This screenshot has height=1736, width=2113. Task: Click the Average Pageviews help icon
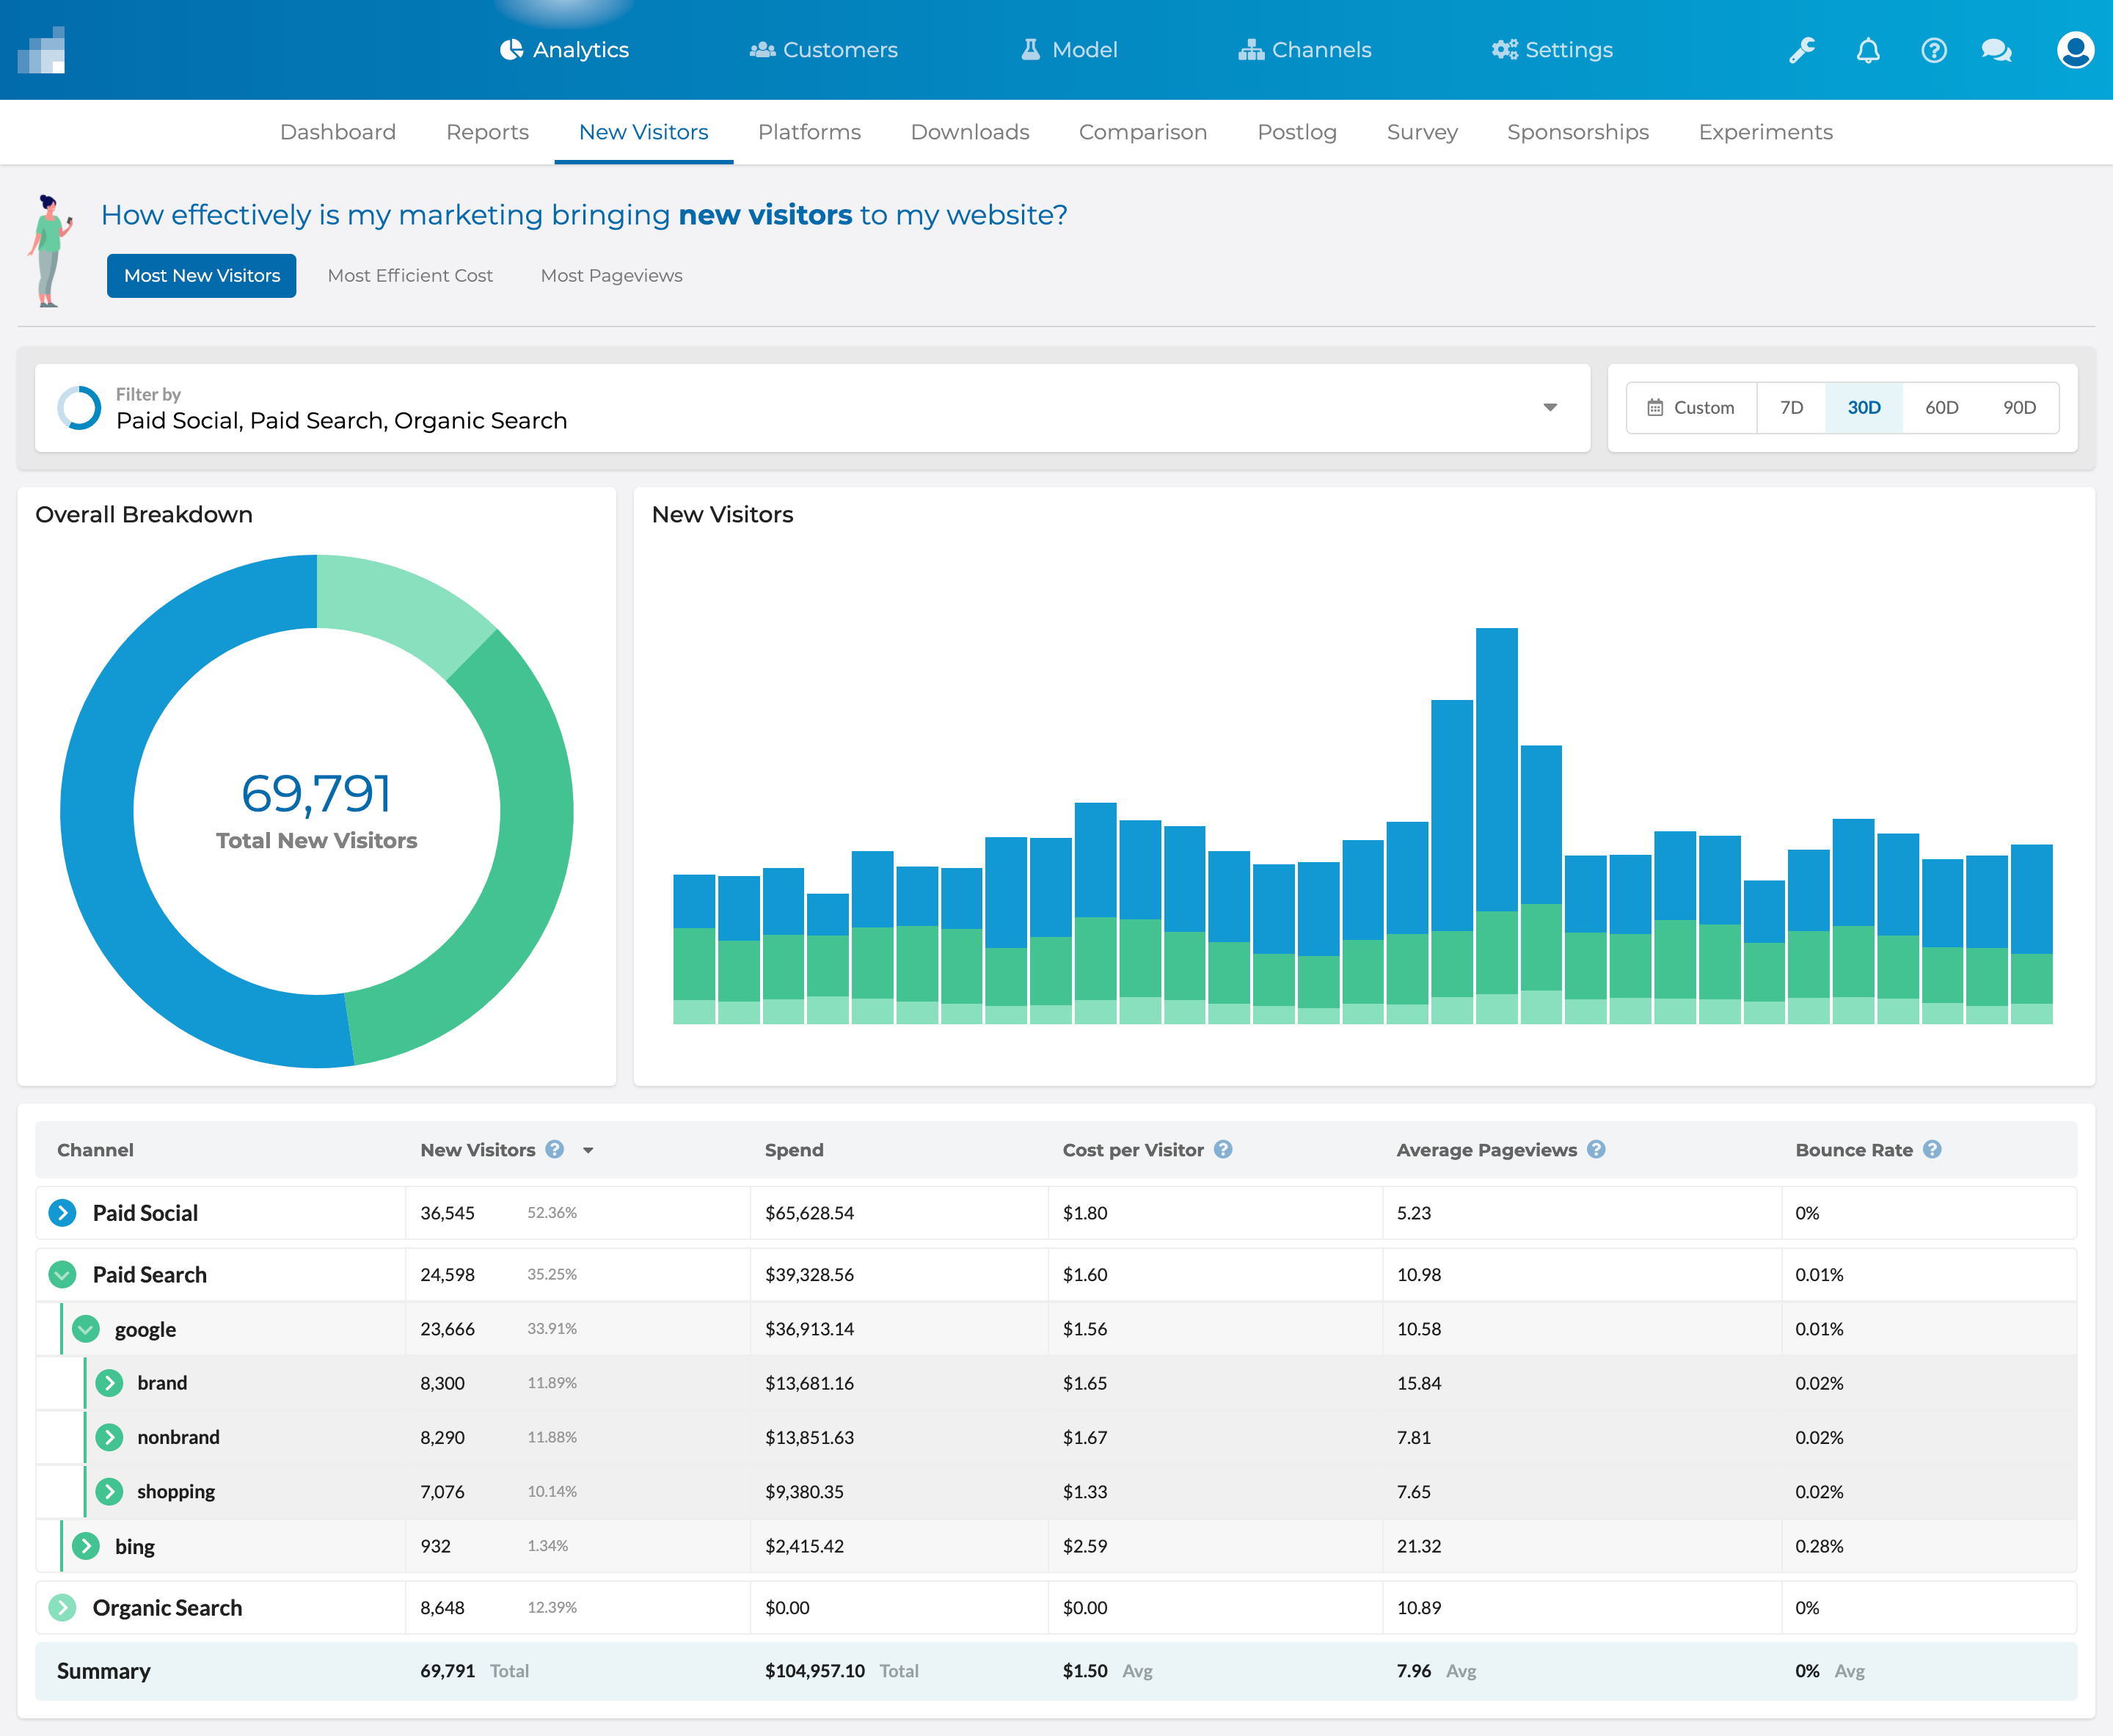[1596, 1149]
